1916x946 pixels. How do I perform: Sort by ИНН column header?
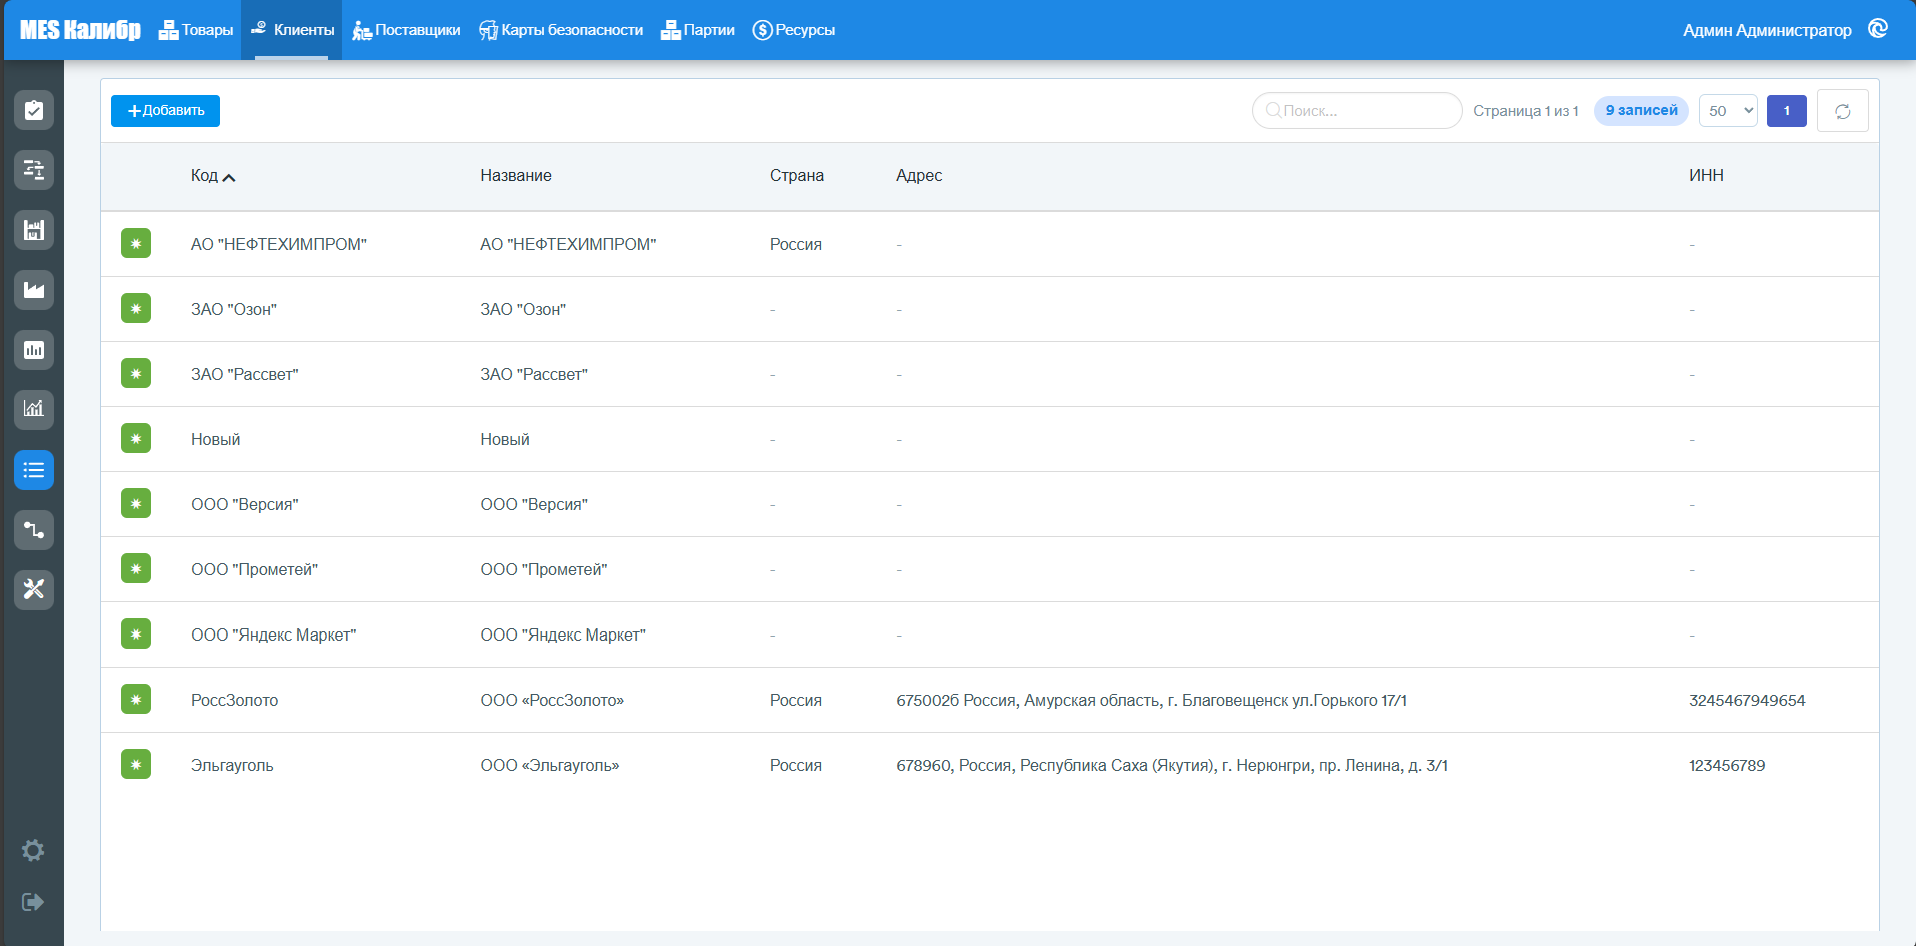click(x=1706, y=176)
